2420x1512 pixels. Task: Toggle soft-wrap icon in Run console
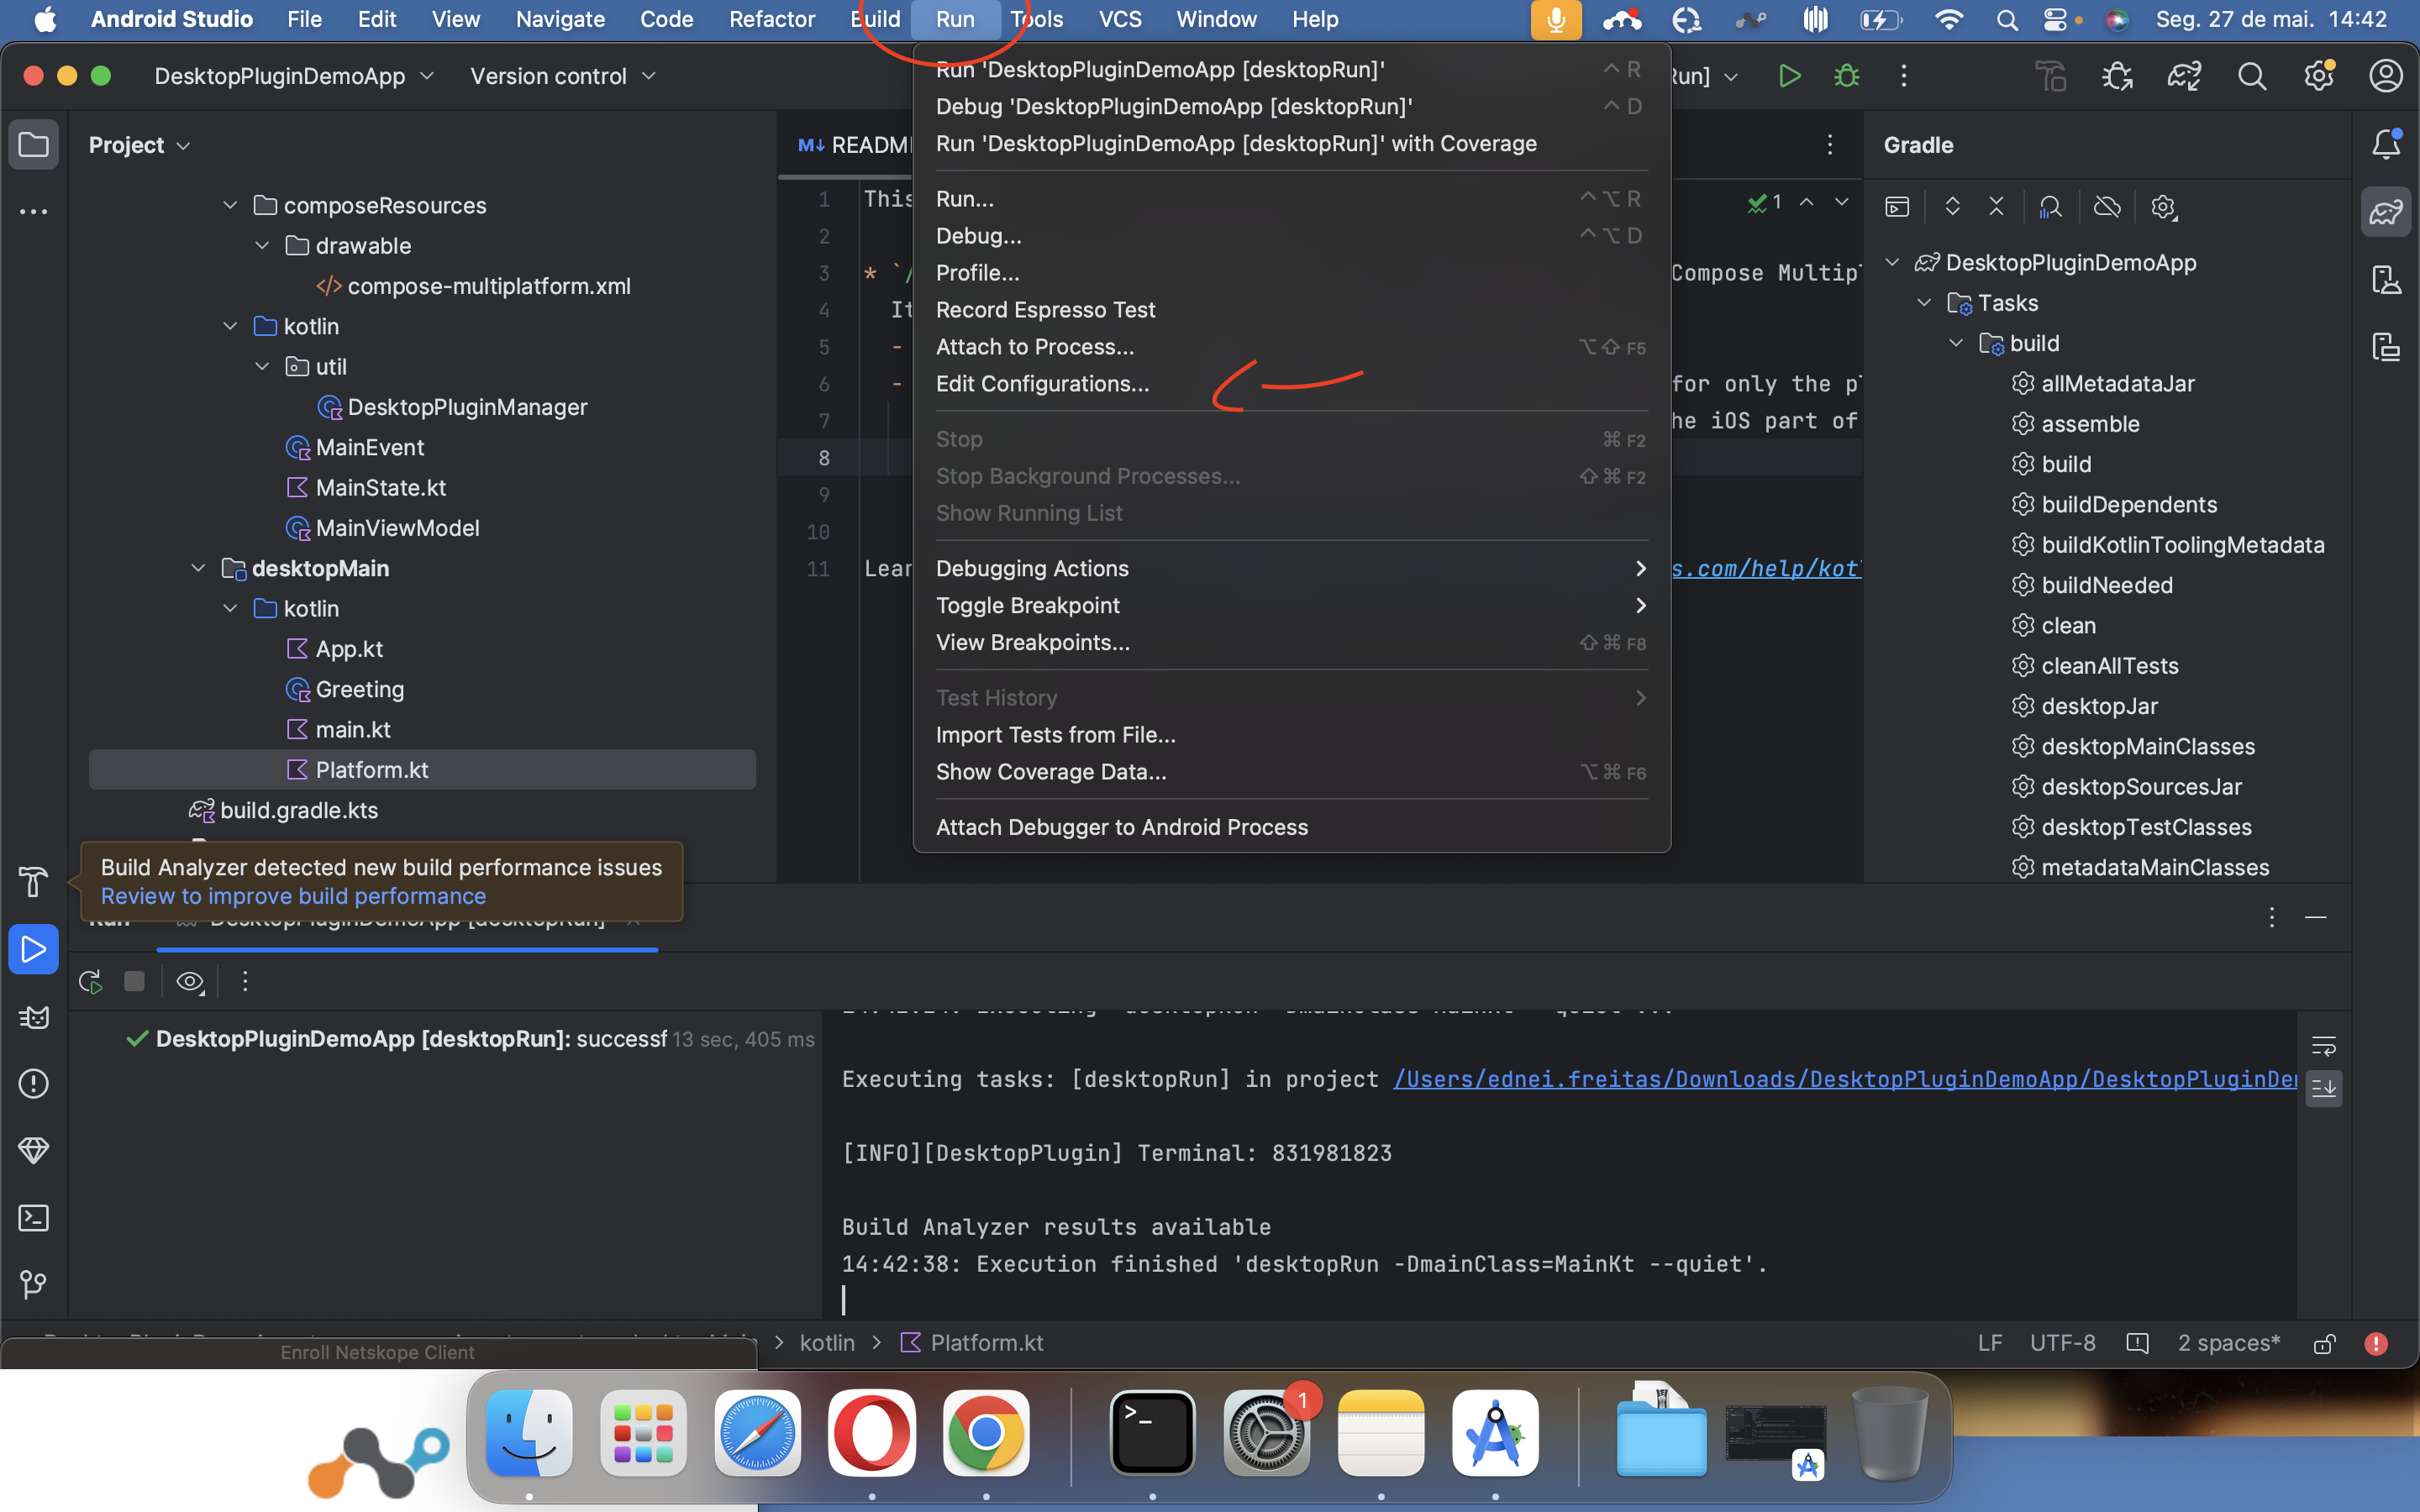2324,1047
